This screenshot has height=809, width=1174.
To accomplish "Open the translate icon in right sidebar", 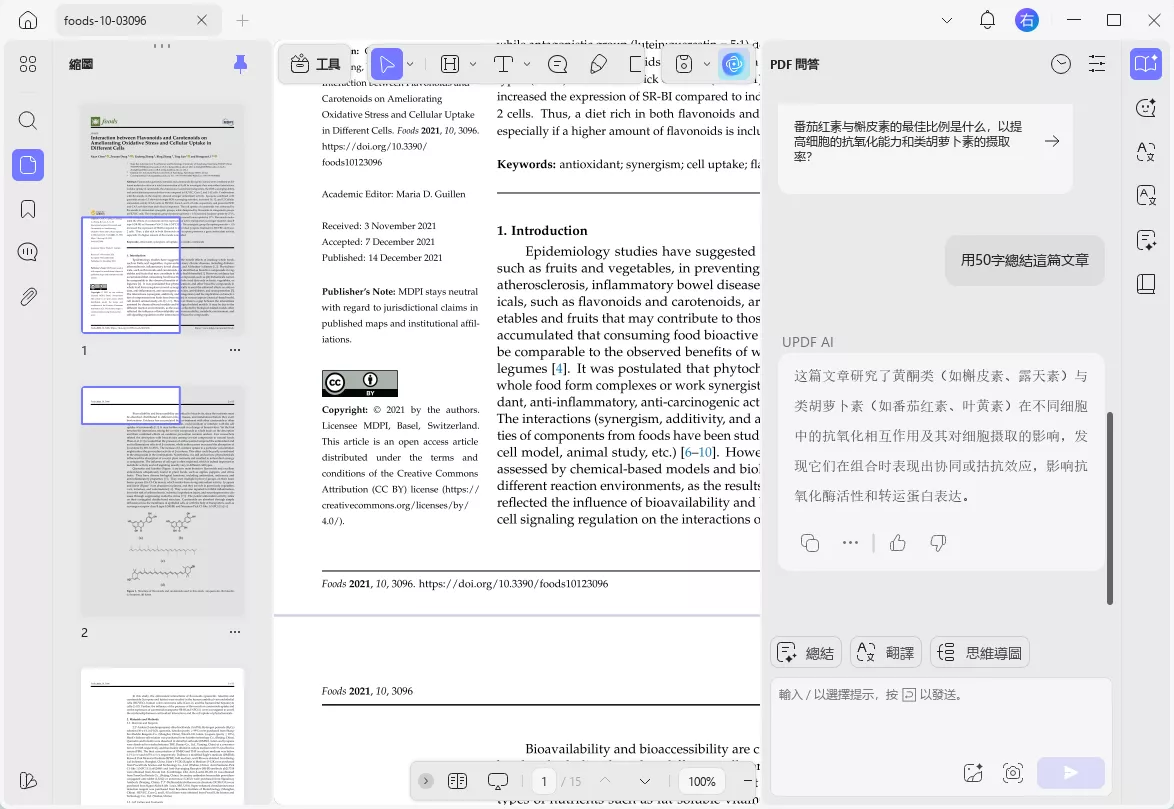I will 1146,152.
